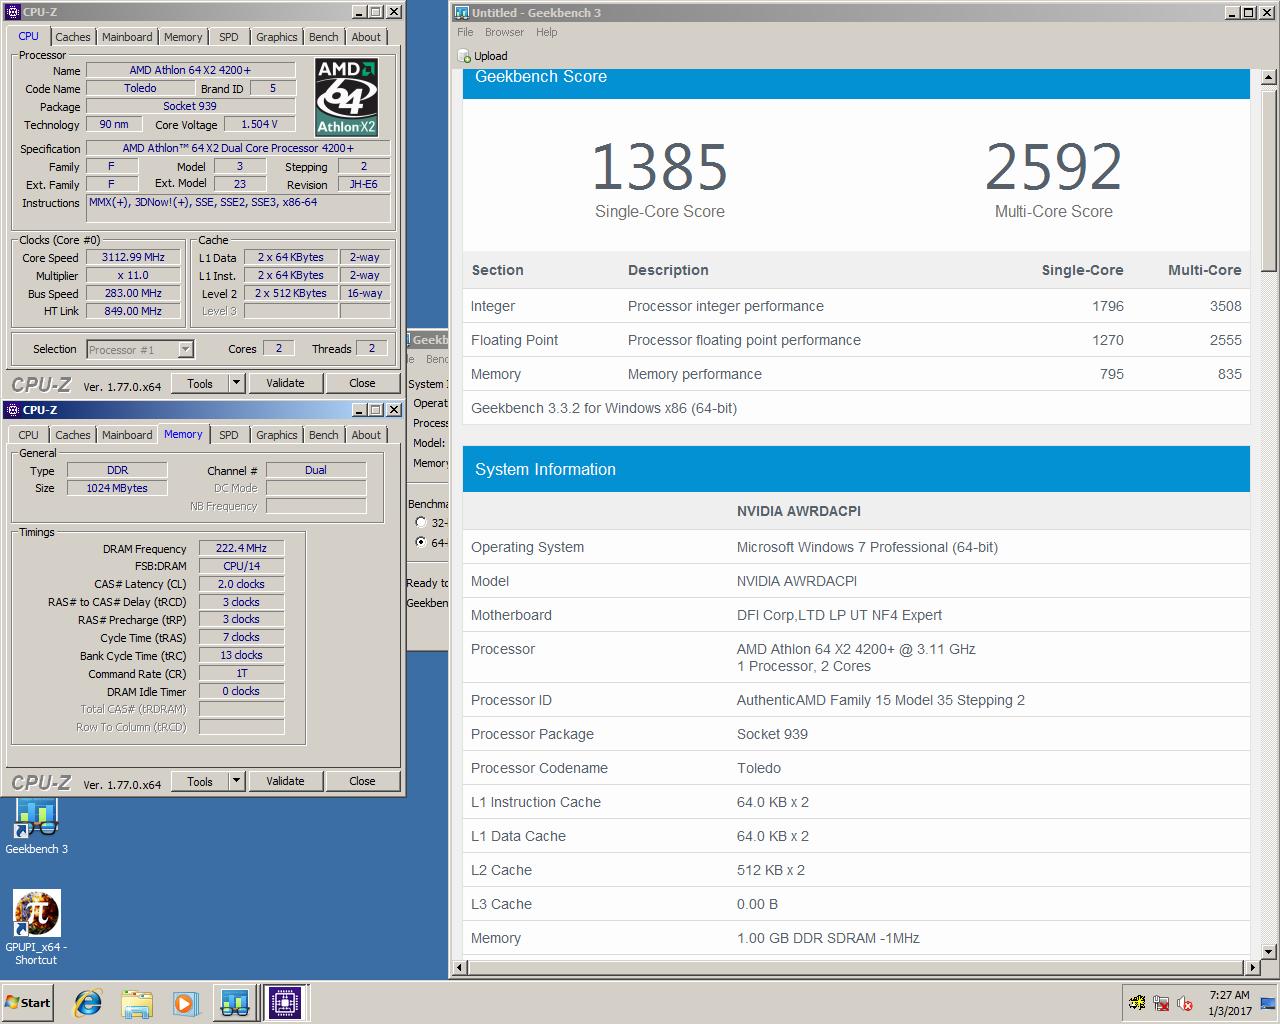Click the AMD Athlon 64 X2 logo
1280x1024 pixels.
[x=346, y=97]
